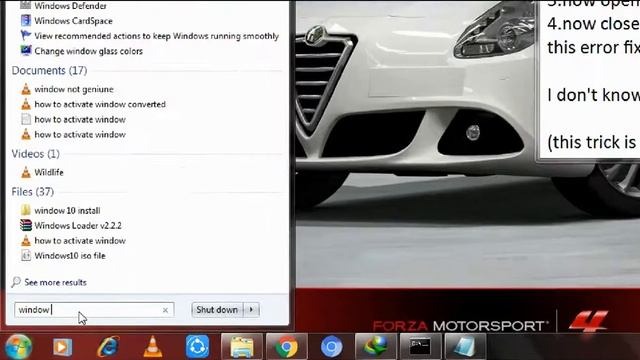Click folder icon beside 'window 10 install'
This screenshot has width=640, height=360.
[x=26, y=210]
